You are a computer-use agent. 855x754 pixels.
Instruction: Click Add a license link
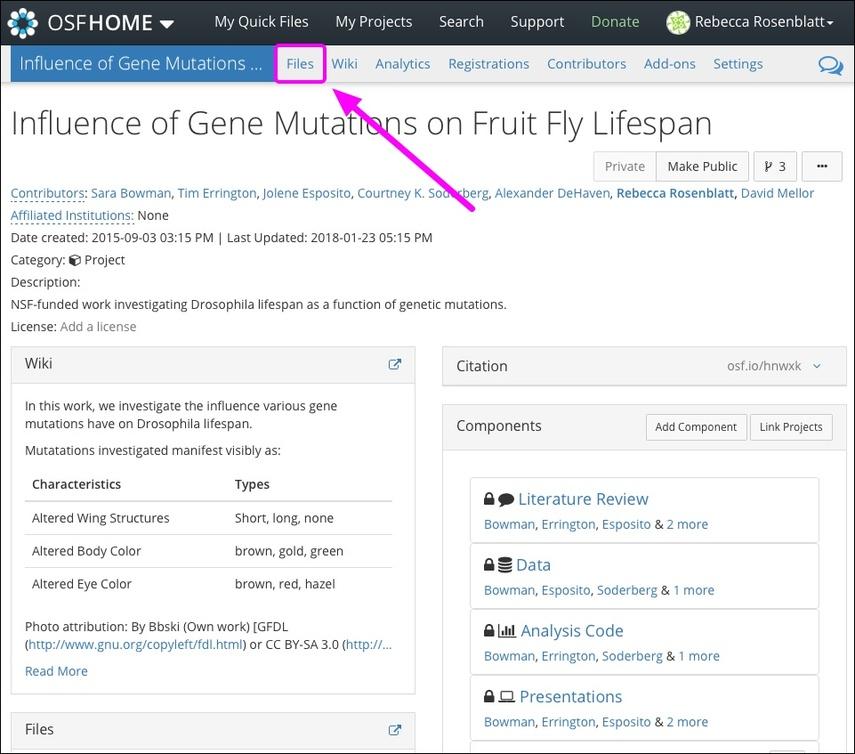point(98,327)
